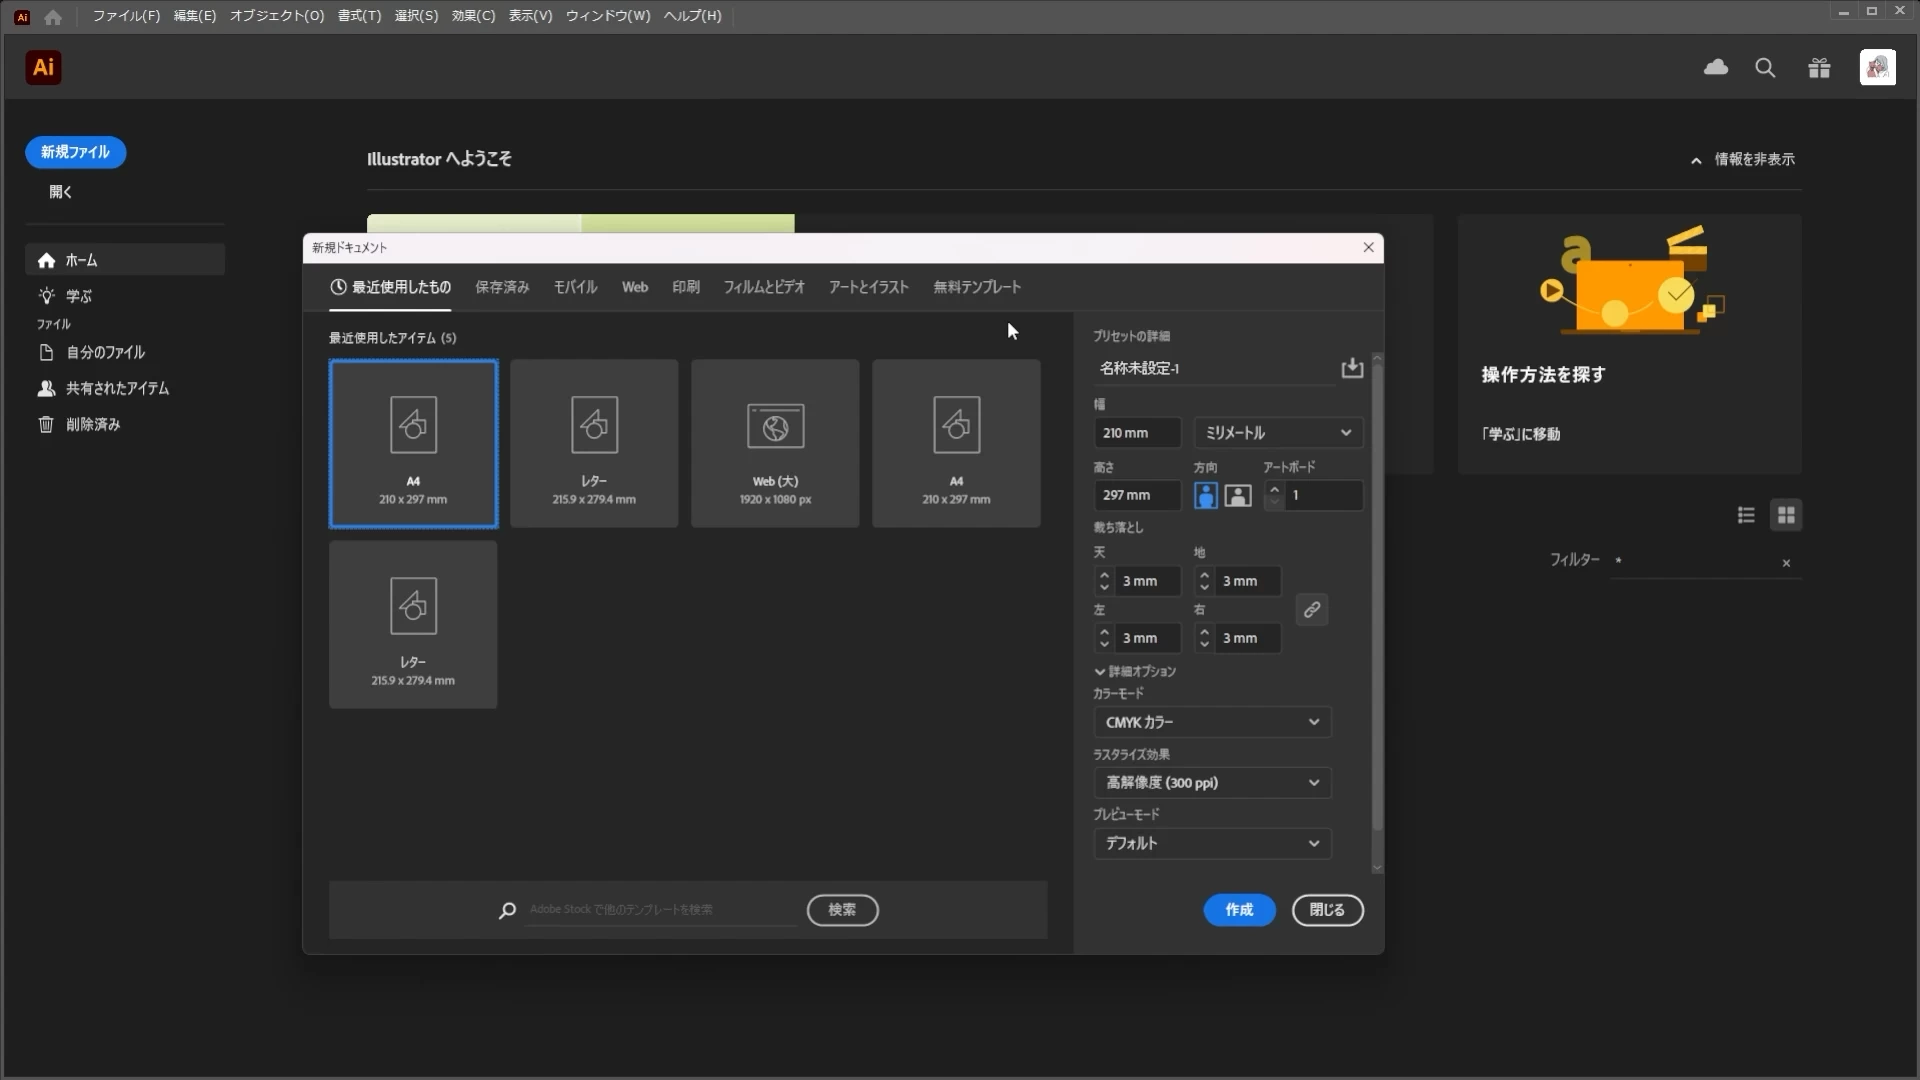Click the 検索 button for Adobe Stock templates

tap(842, 910)
